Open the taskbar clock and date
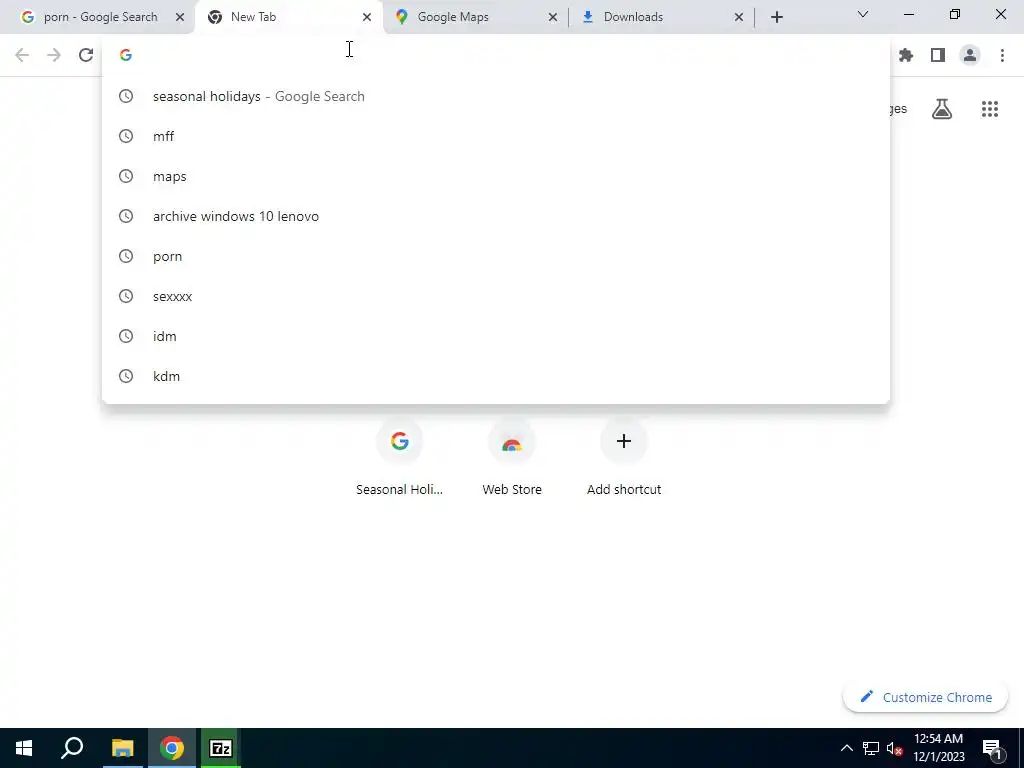Screen dimensions: 1024x768 [938, 748]
